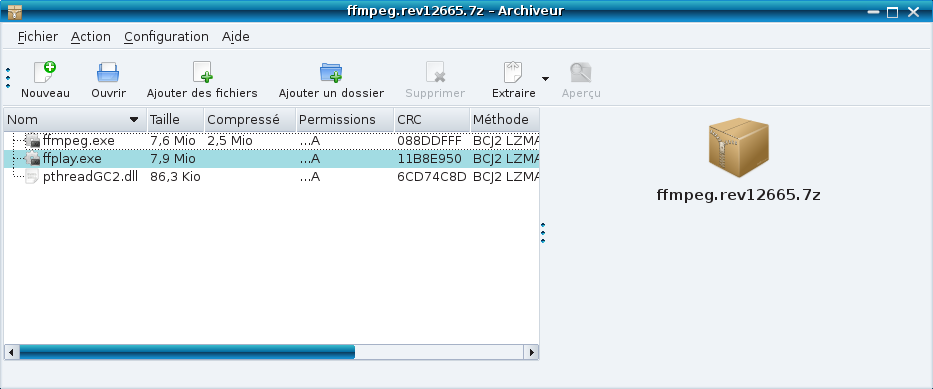The width and height of the screenshot is (933, 389).
Task: Open the Extraire dropdown arrow
Action: click(x=545, y=79)
